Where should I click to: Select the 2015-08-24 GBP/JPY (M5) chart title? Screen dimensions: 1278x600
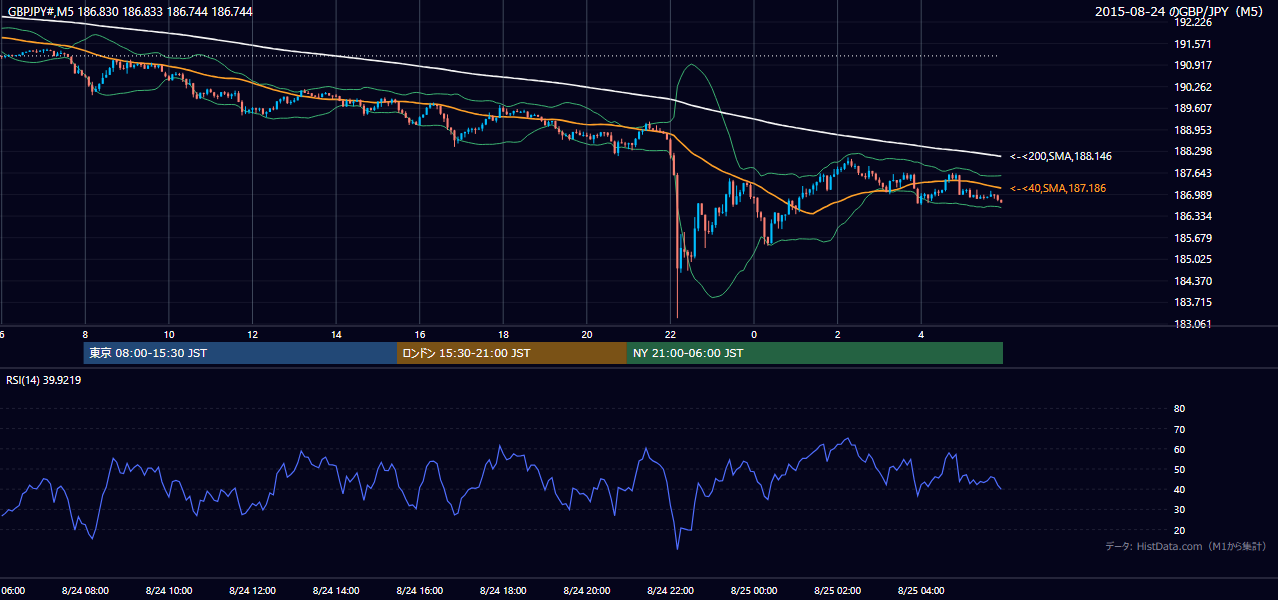point(1180,12)
